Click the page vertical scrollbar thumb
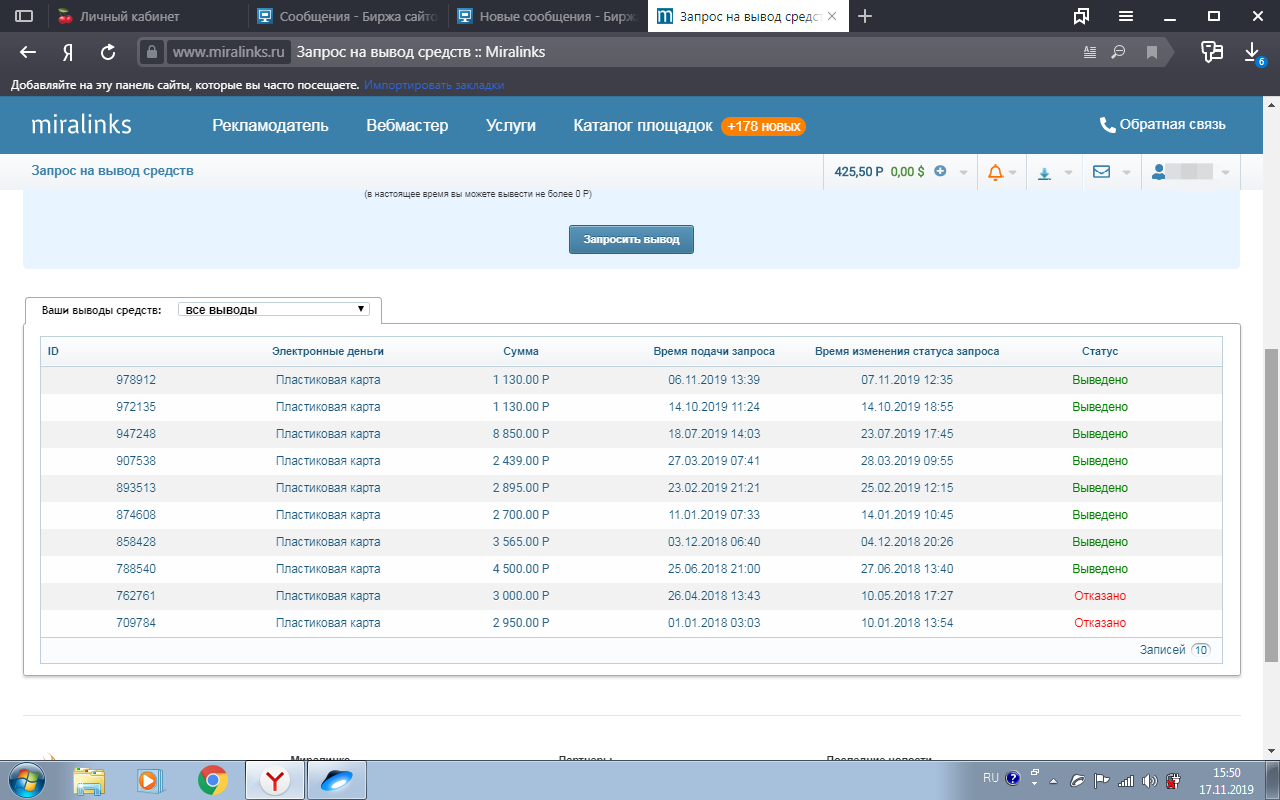Image resolution: width=1280 pixels, height=800 pixels. pos(1271,505)
